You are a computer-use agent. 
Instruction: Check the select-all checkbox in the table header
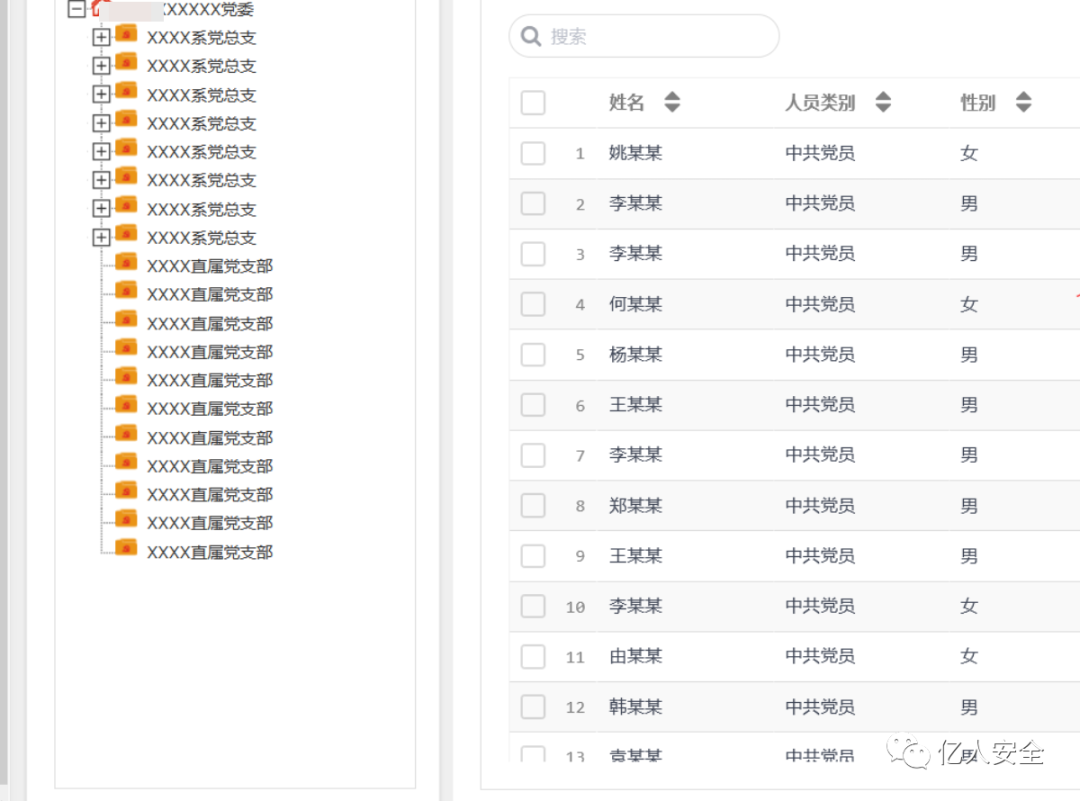[532, 102]
